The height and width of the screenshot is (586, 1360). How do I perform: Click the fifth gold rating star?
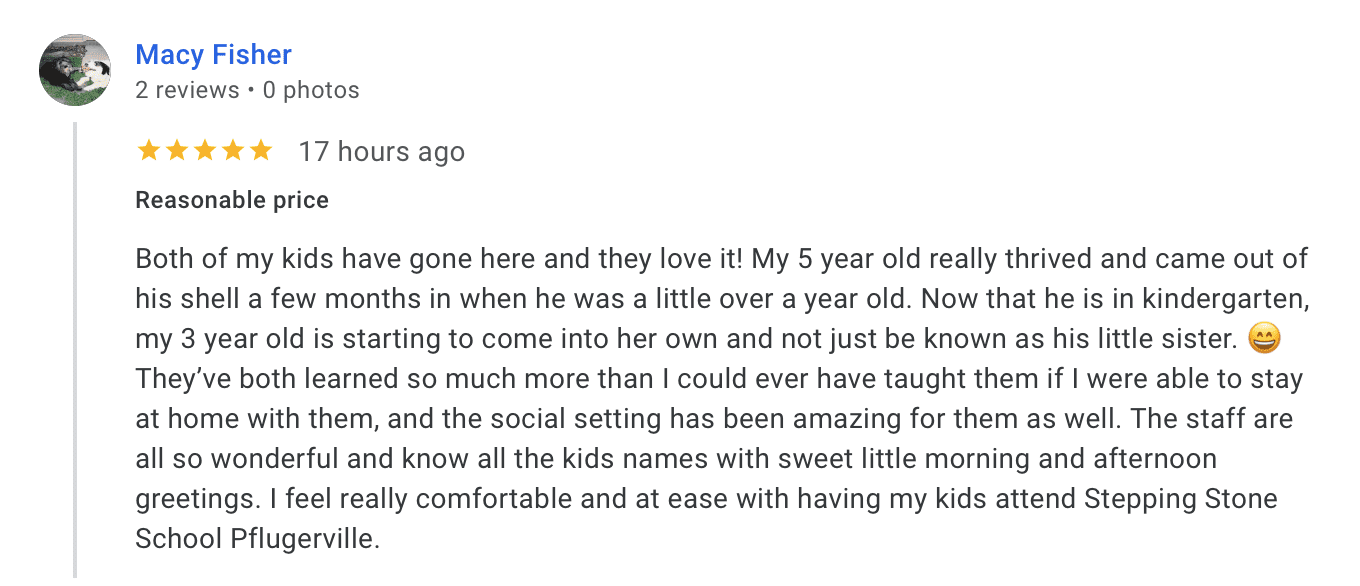[x=260, y=151]
